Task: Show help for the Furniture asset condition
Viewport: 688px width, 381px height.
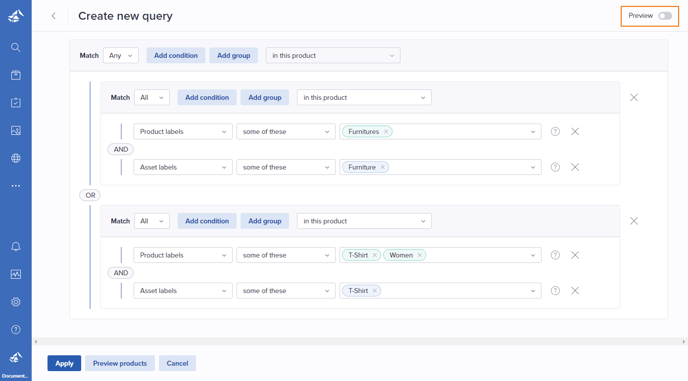Action: (555, 167)
